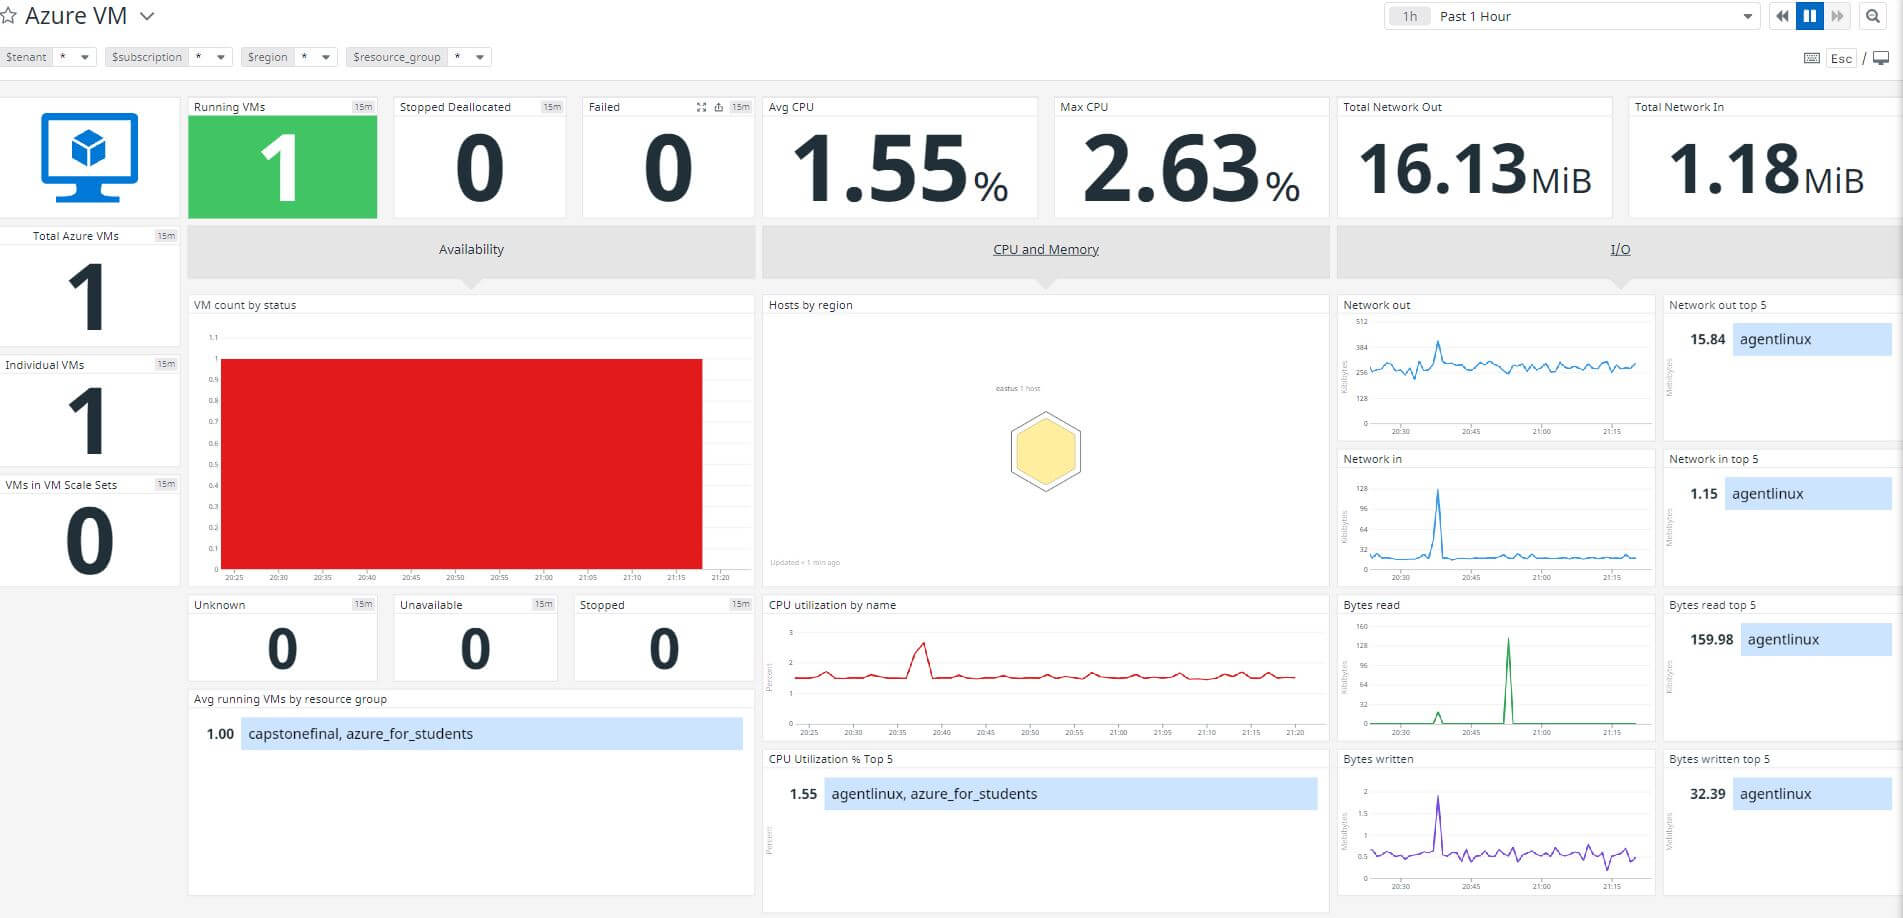Pause live dashboard updates
The width and height of the screenshot is (1903, 918).
1810,16
